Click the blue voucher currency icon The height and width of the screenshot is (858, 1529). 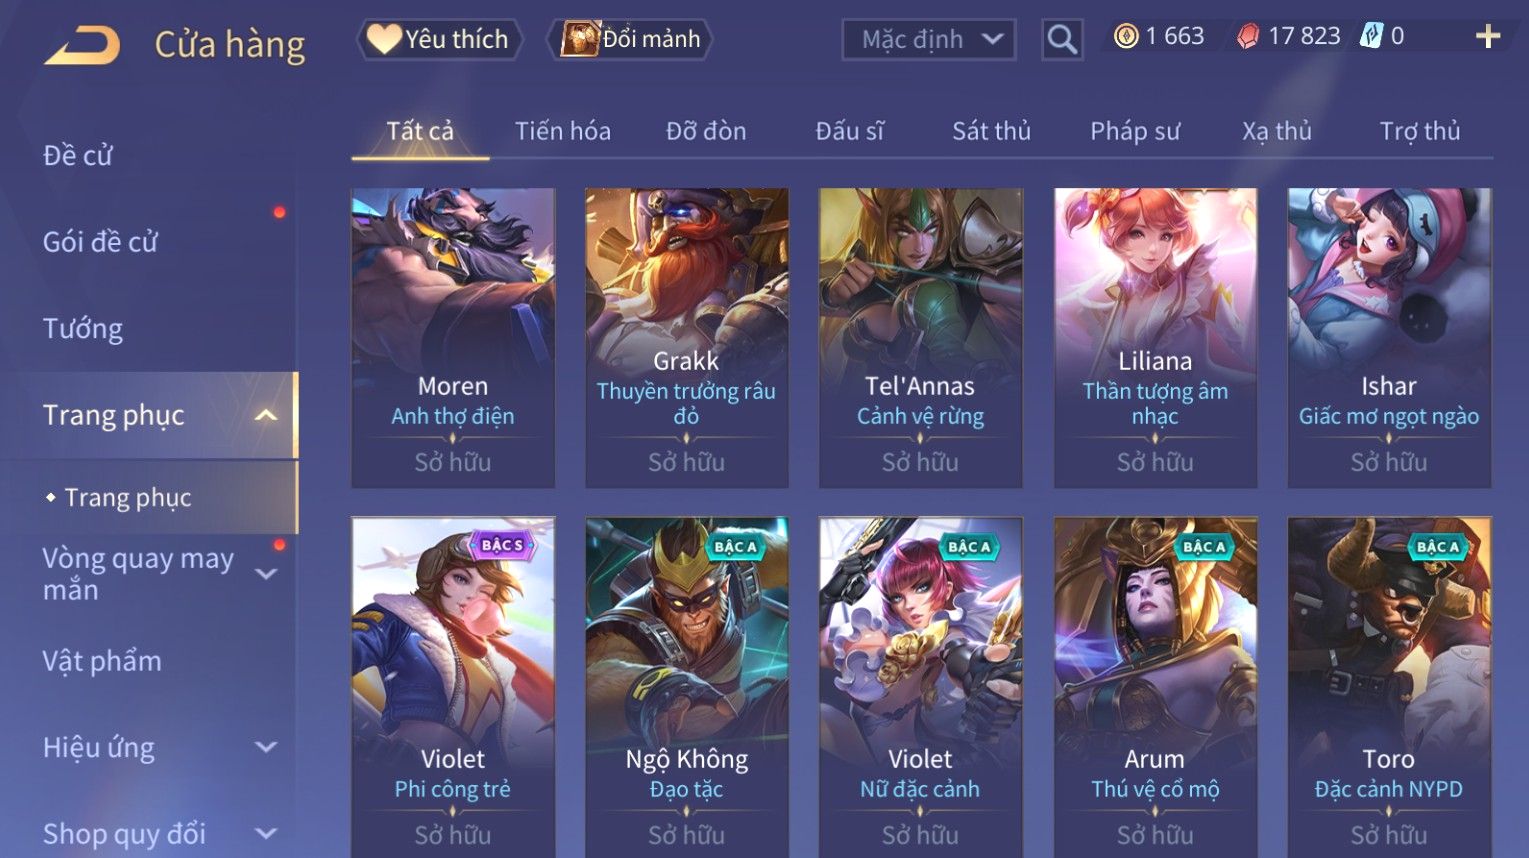pos(1371,37)
